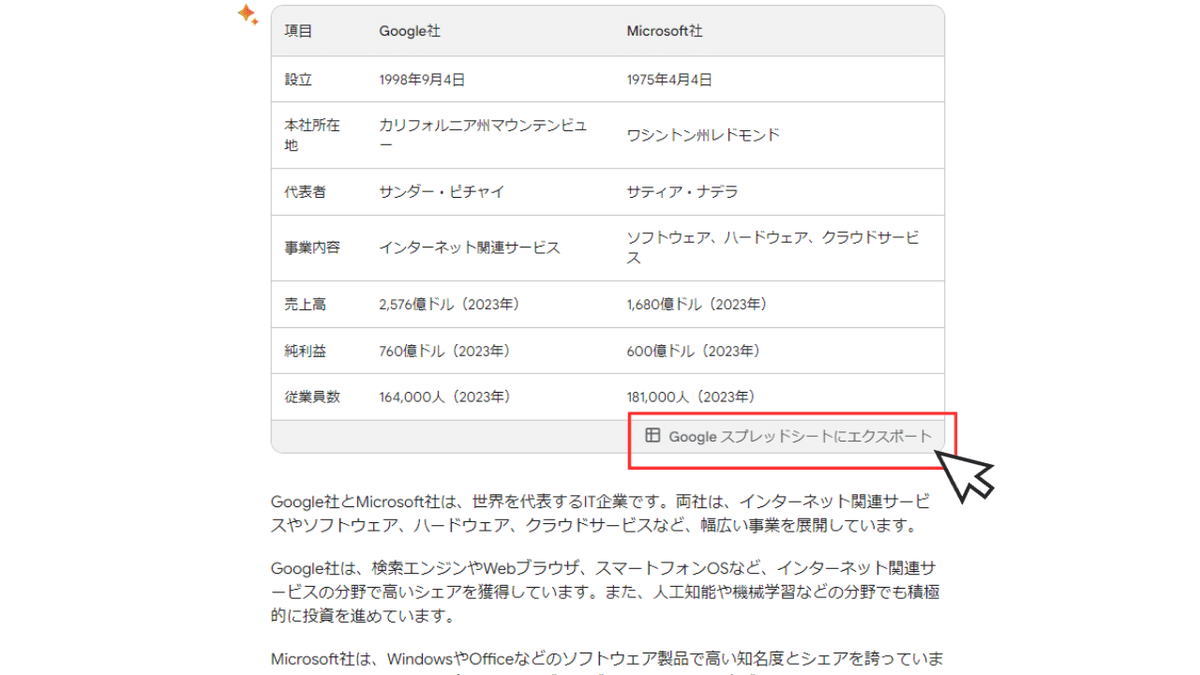Click the サンダー・ピチャイ cell

coord(442,191)
